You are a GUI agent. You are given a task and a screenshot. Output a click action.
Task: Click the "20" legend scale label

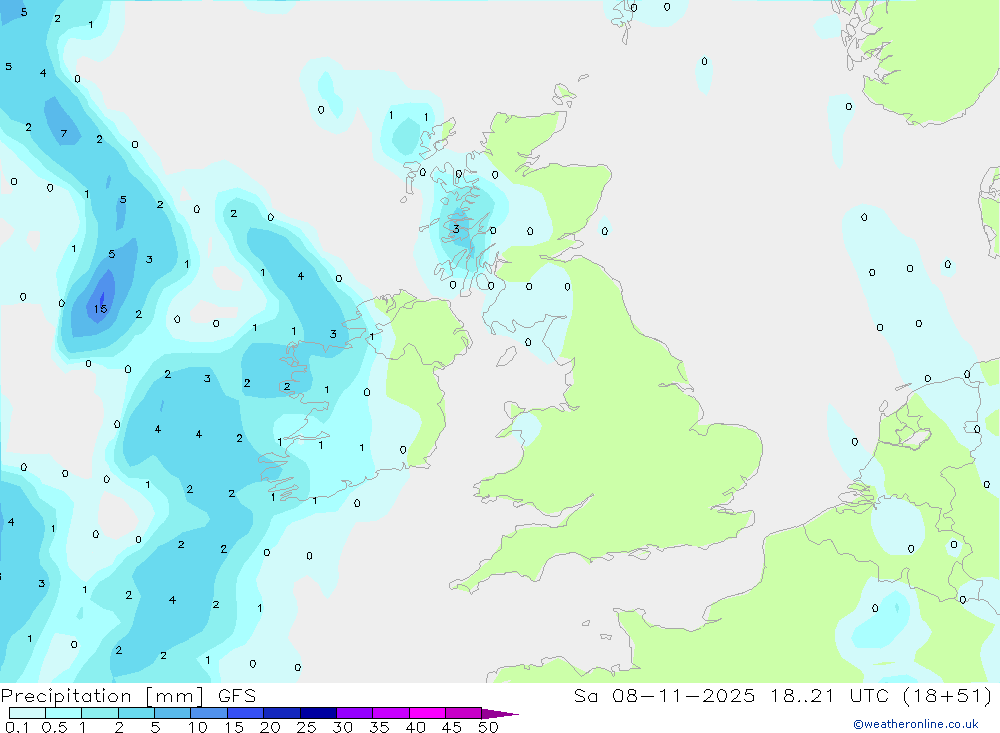point(270,727)
